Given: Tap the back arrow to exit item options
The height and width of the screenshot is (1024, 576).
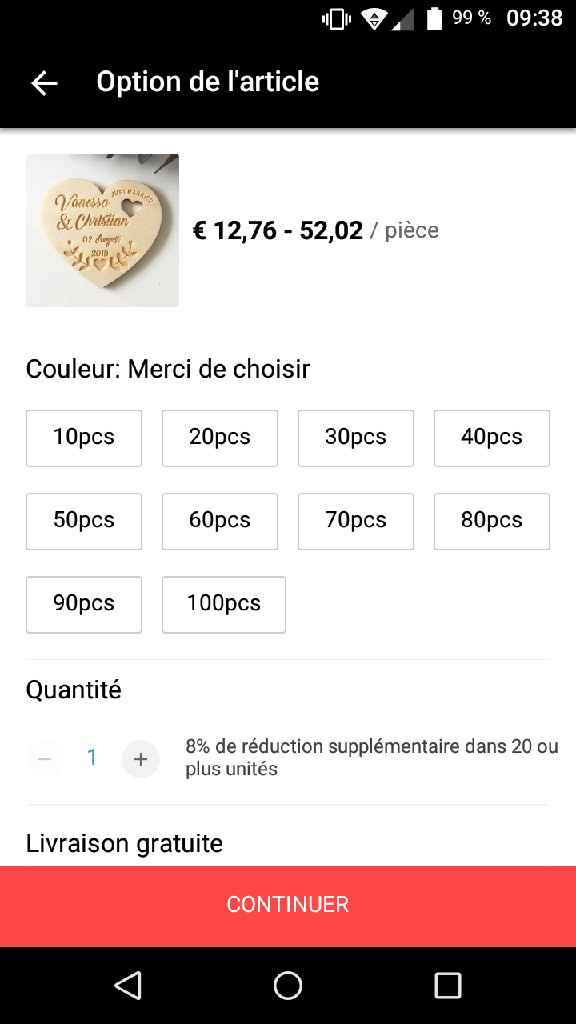Looking at the screenshot, I should click(44, 83).
